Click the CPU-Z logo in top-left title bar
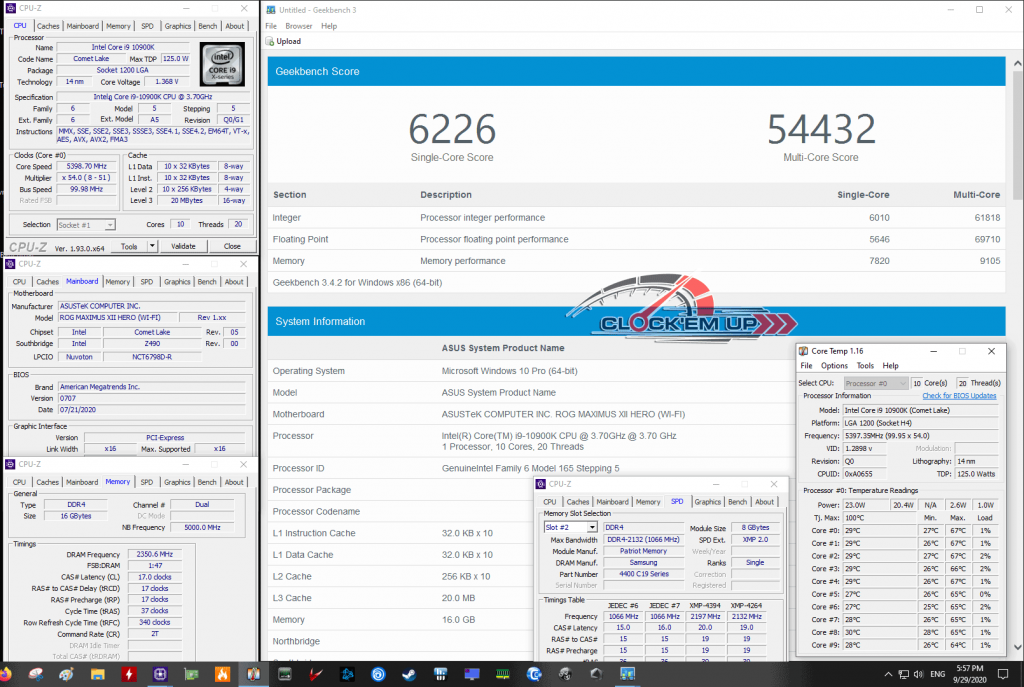The image size is (1024, 687). click(10, 8)
